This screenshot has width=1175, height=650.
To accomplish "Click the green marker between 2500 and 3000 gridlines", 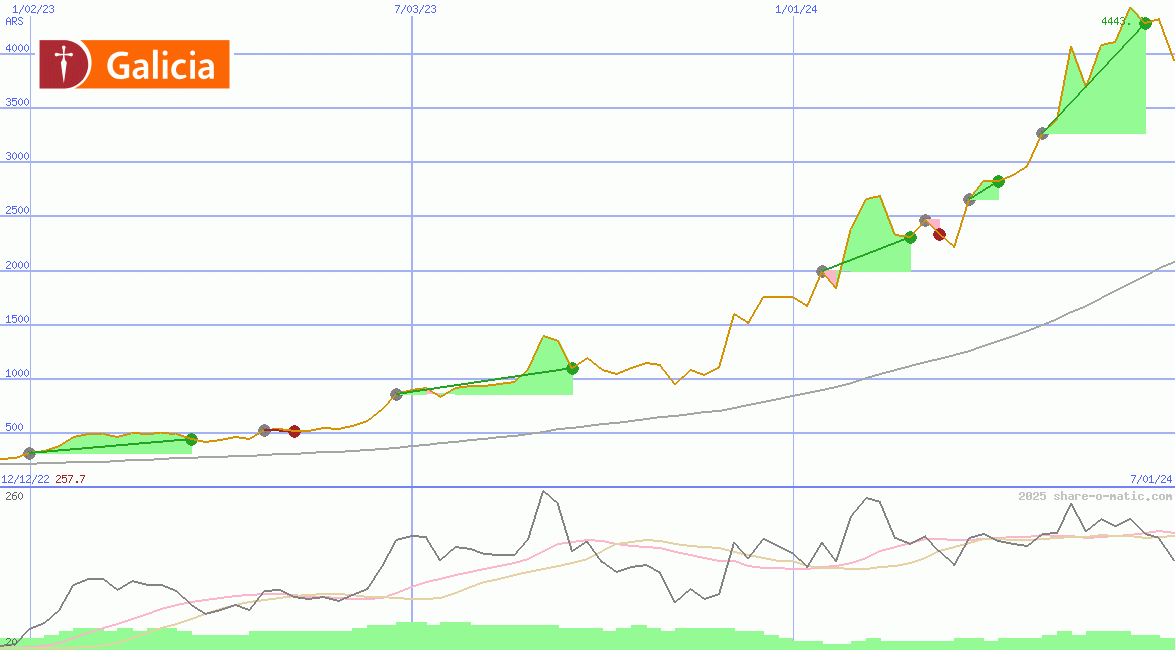I will pyautogui.click(x=998, y=181).
